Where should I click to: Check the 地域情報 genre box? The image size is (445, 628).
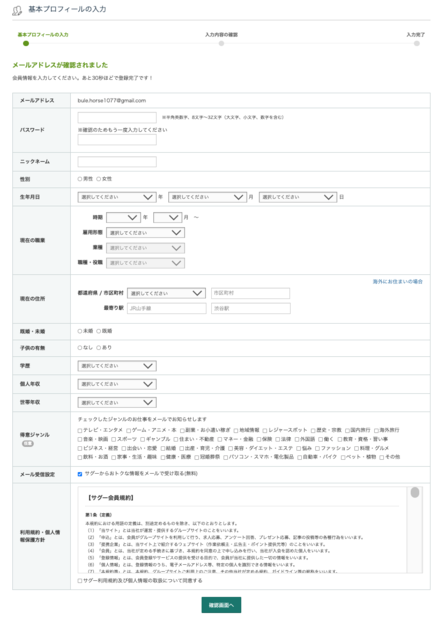click(x=236, y=431)
